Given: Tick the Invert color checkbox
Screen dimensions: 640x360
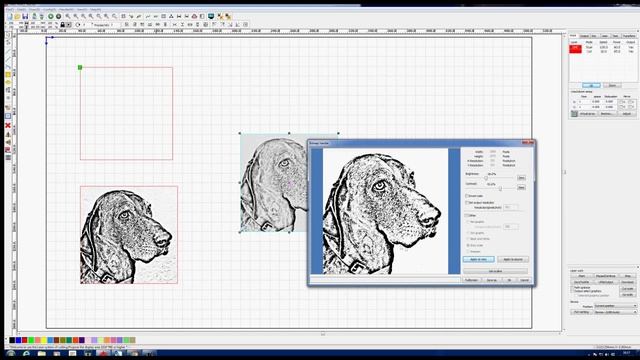Looking at the screenshot, I should click(467, 196).
